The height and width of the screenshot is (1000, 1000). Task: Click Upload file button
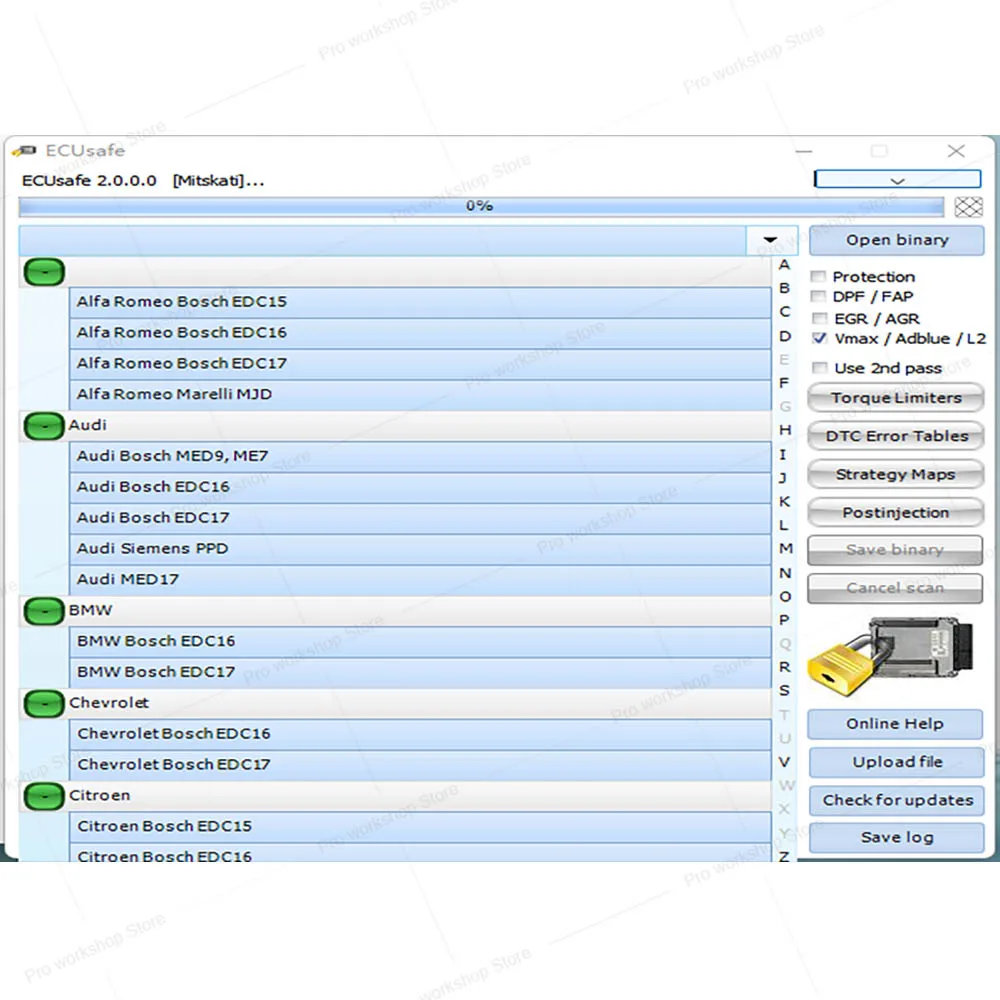click(x=897, y=762)
